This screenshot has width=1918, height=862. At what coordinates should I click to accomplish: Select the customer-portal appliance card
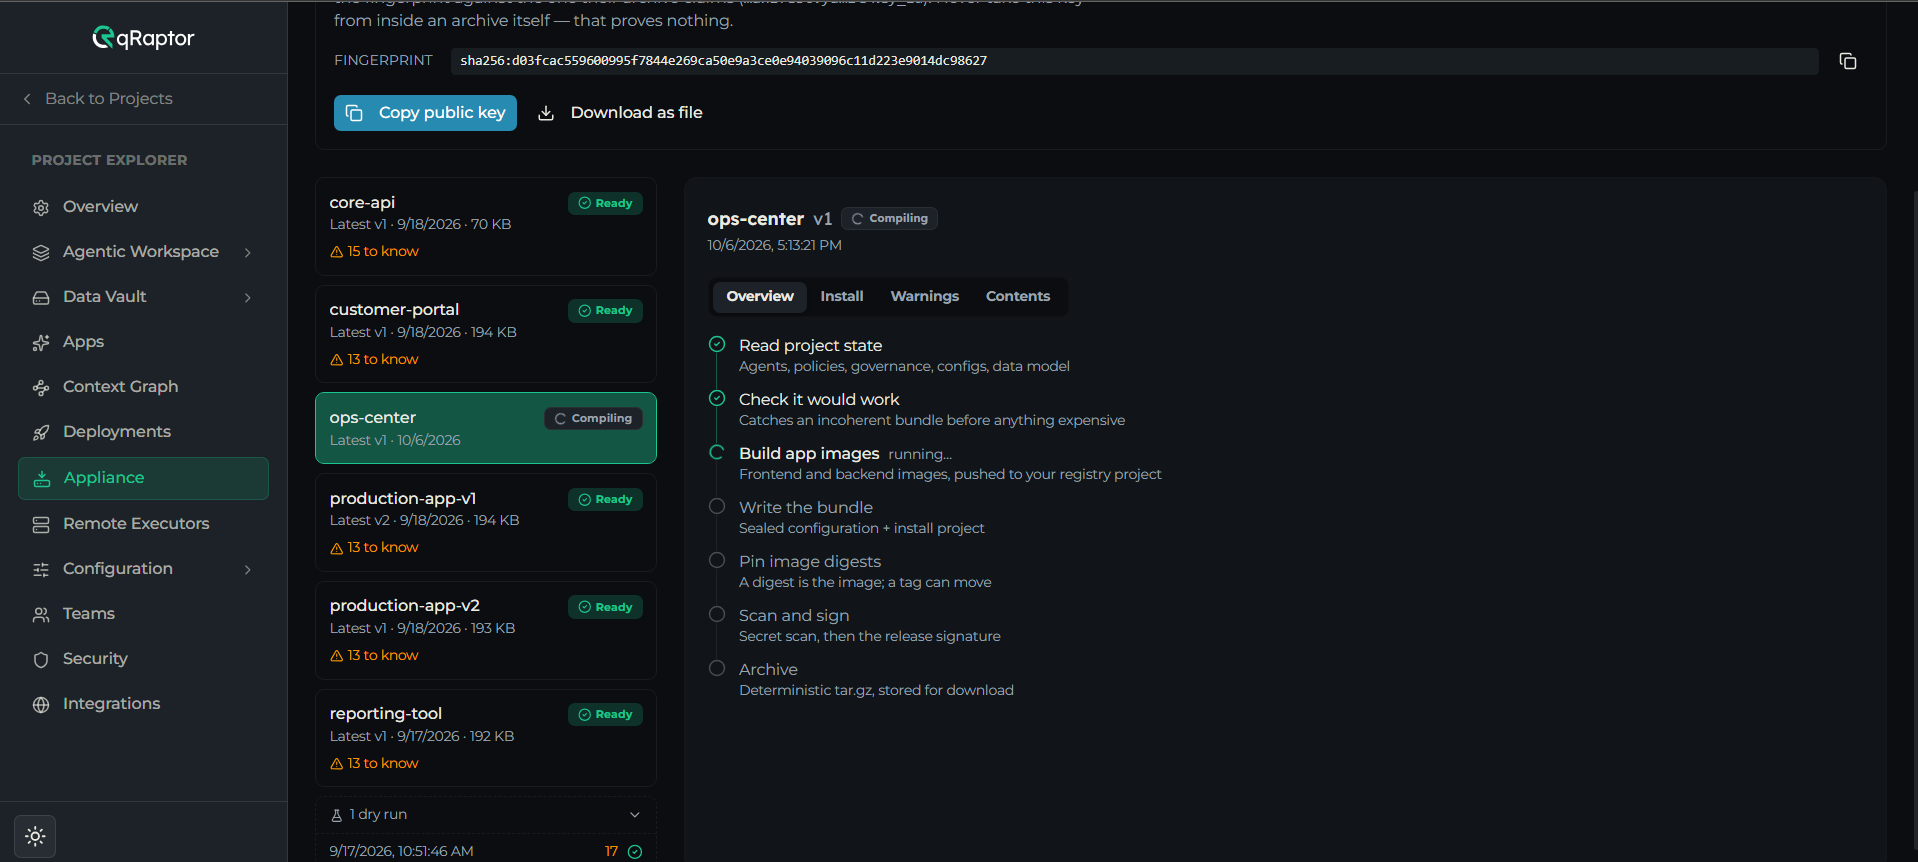(486, 334)
